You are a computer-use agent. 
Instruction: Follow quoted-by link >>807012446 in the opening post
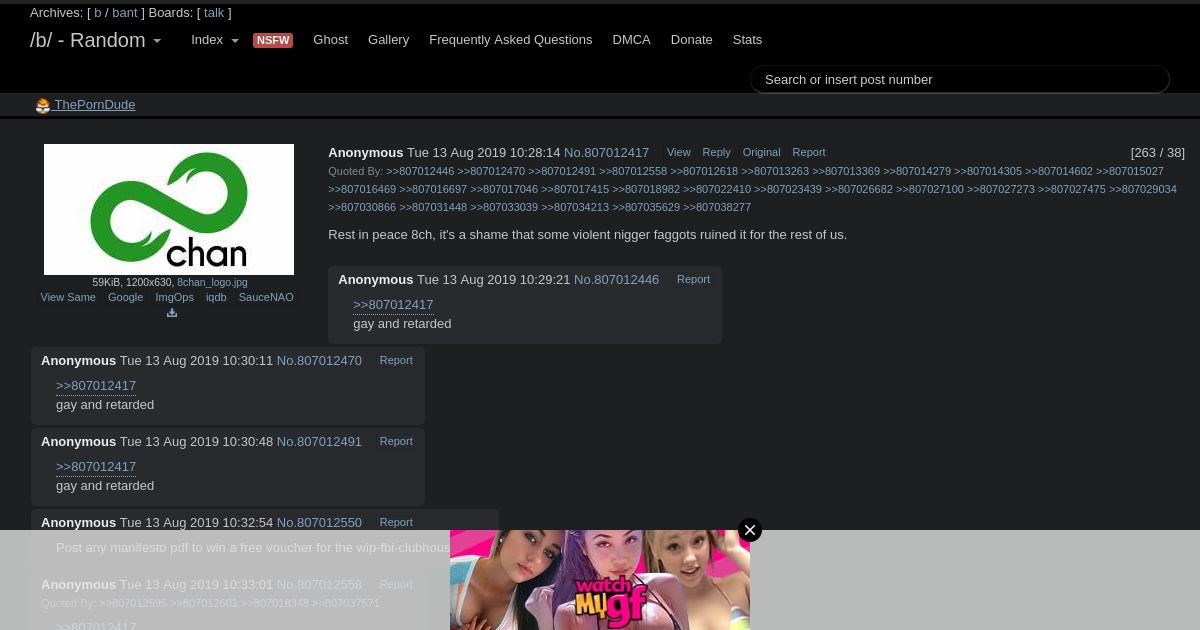click(x=420, y=172)
